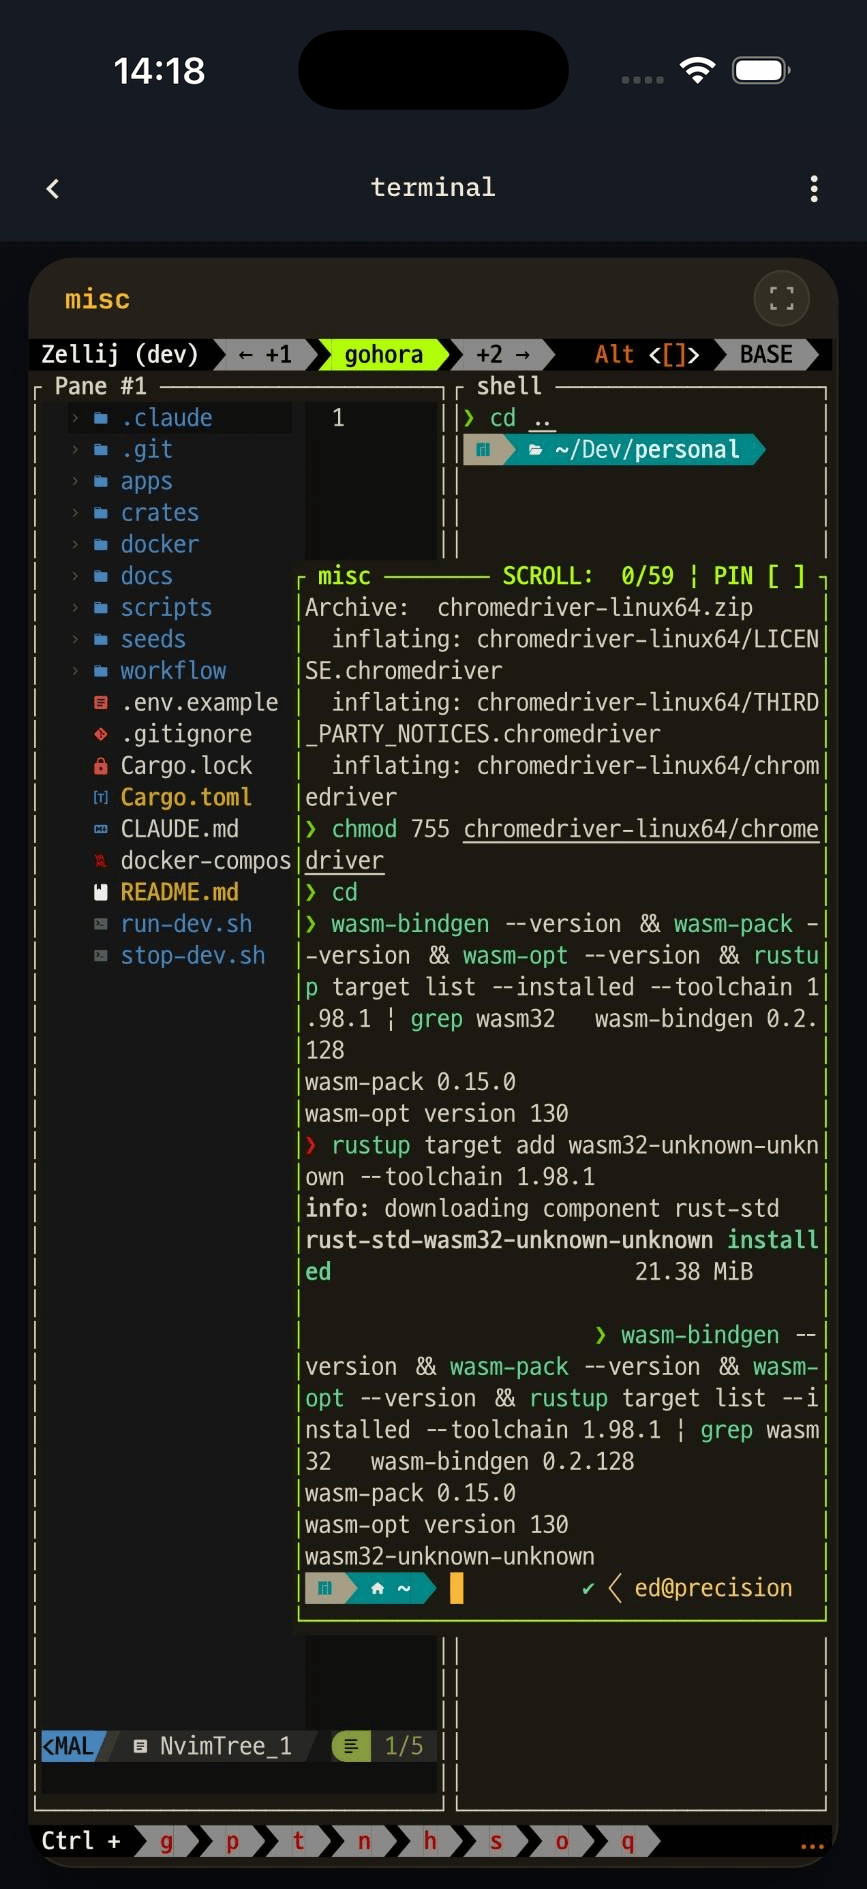The height and width of the screenshot is (1889, 867).
Task: Click the scripts folder icon
Action: coord(101,608)
